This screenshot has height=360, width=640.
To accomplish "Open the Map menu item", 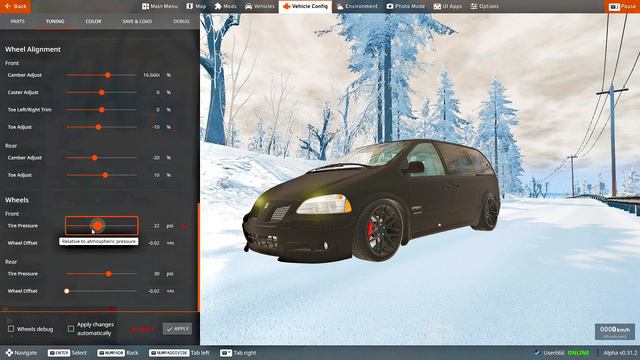I will tap(196, 6).
